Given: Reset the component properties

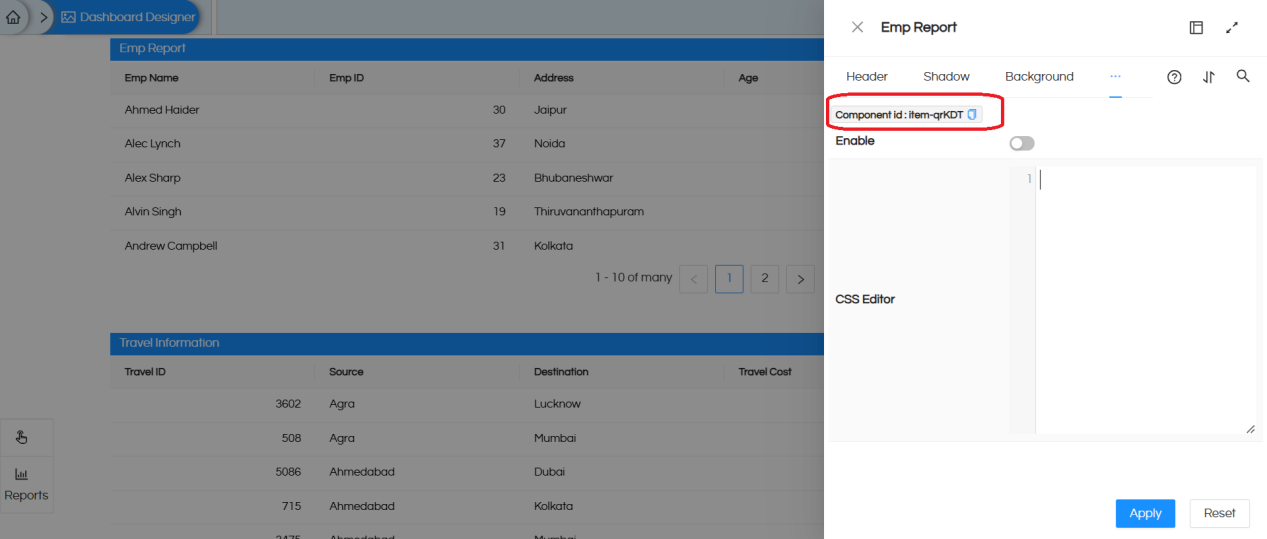Looking at the screenshot, I should (x=1219, y=513).
